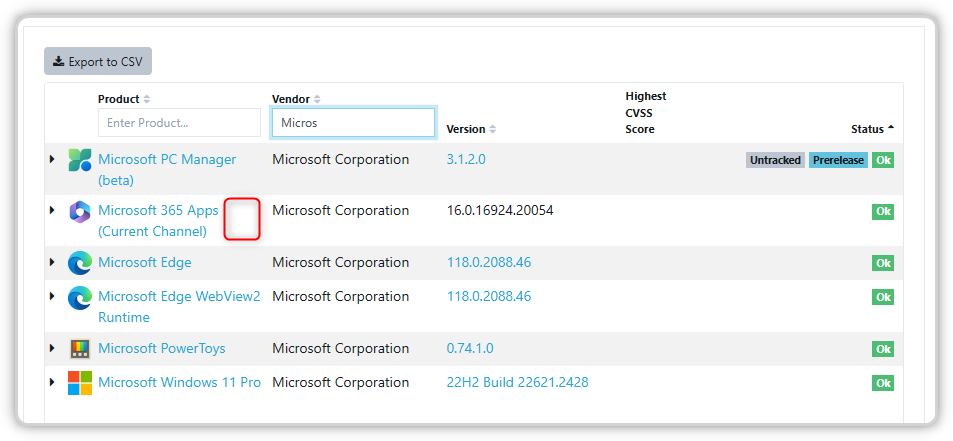Click the Vendor filter field containing Micros
Image resolution: width=953 pixels, height=441 pixels.
353,123
